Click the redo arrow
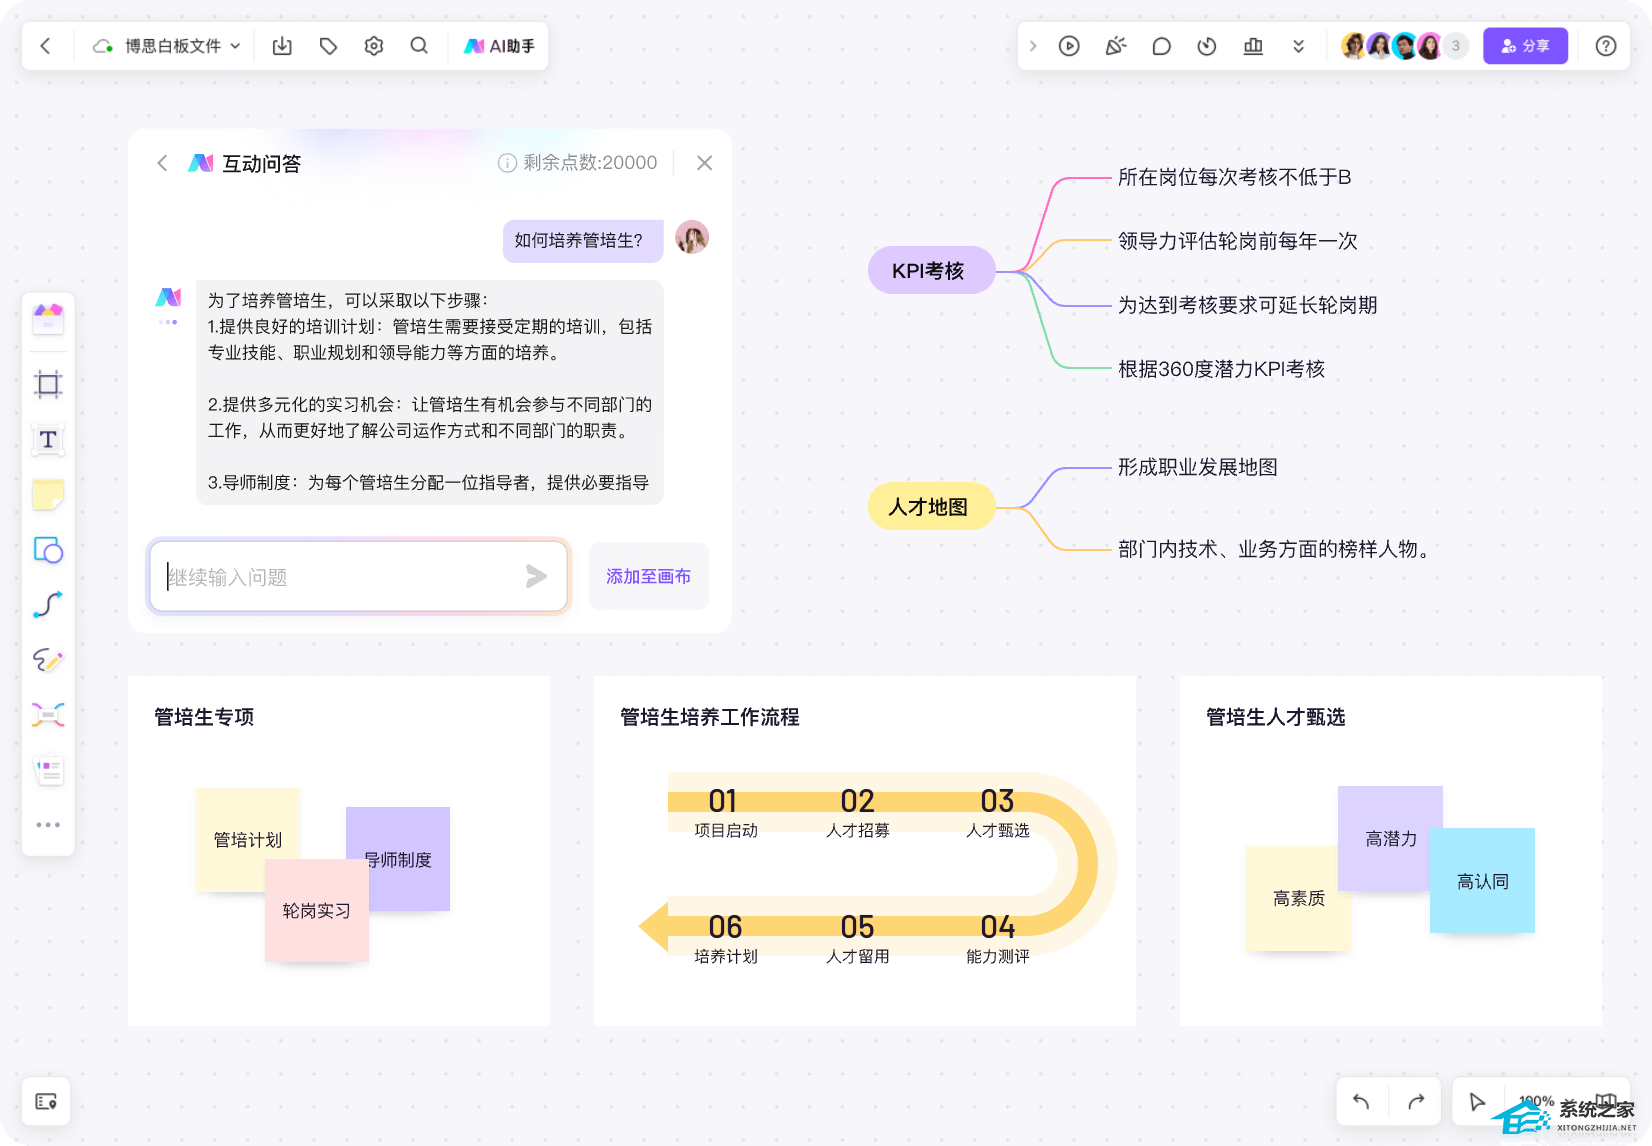 point(1416,1102)
